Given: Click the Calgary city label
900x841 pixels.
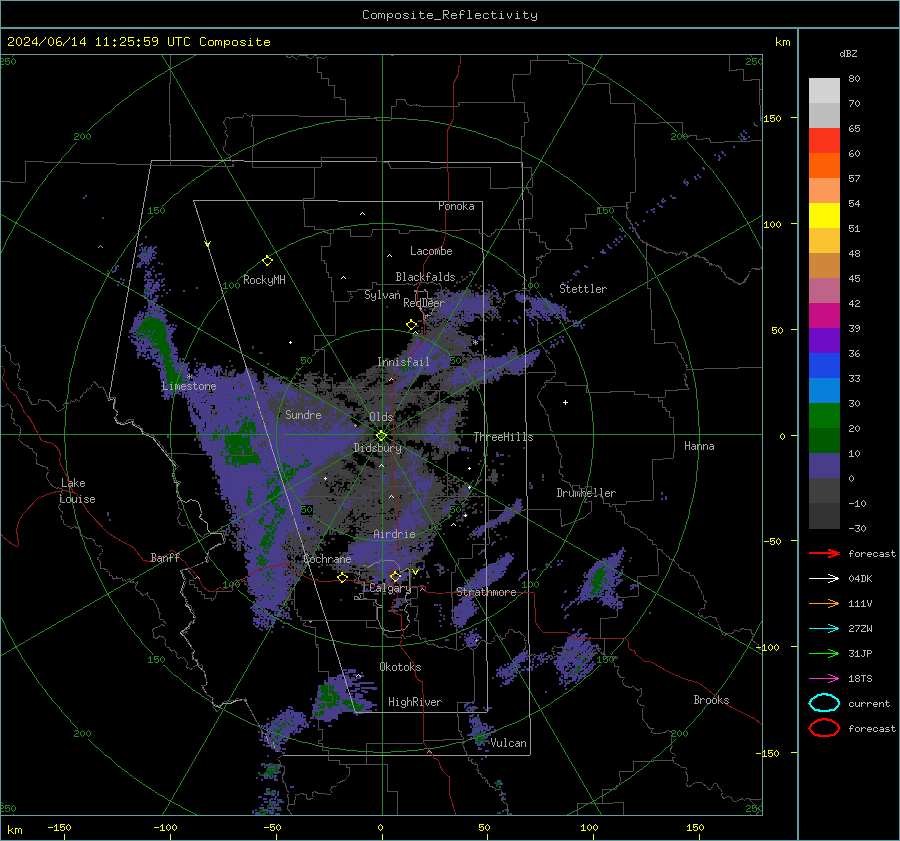Looking at the screenshot, I should pos(390,588).
